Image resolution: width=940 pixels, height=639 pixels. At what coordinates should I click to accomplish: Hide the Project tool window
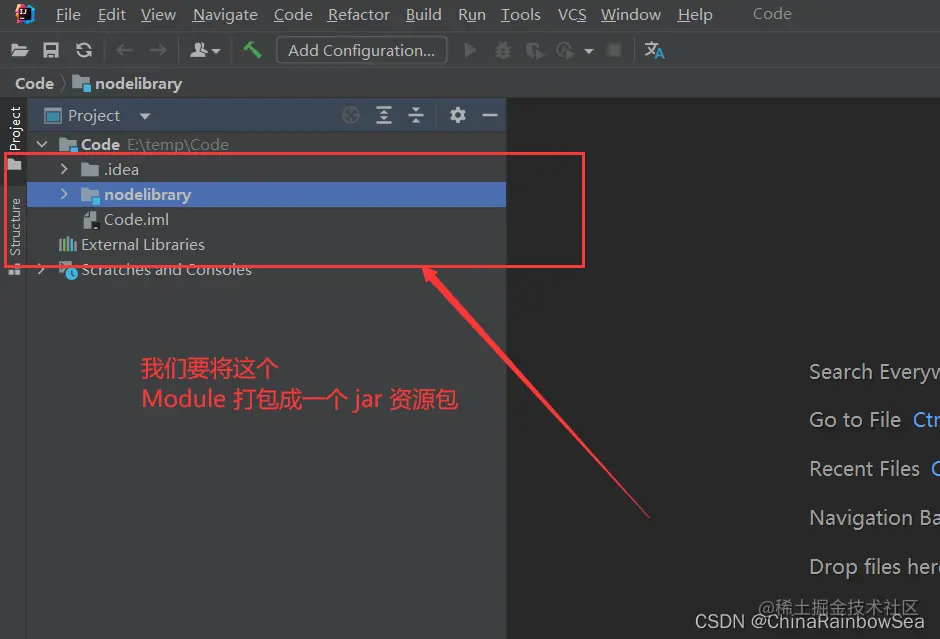(489, 115)
